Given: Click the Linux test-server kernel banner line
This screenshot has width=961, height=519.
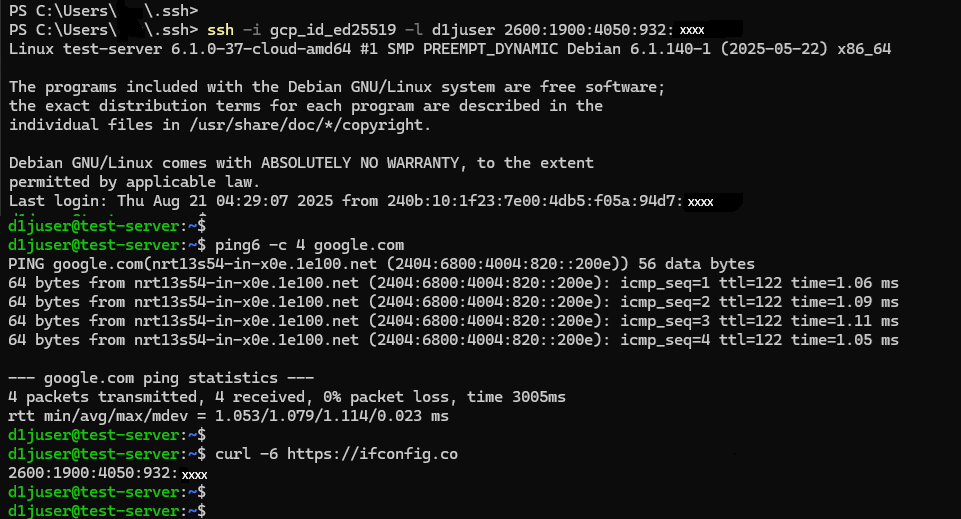Looking at the screenshot, I should (x=450, y=49).
